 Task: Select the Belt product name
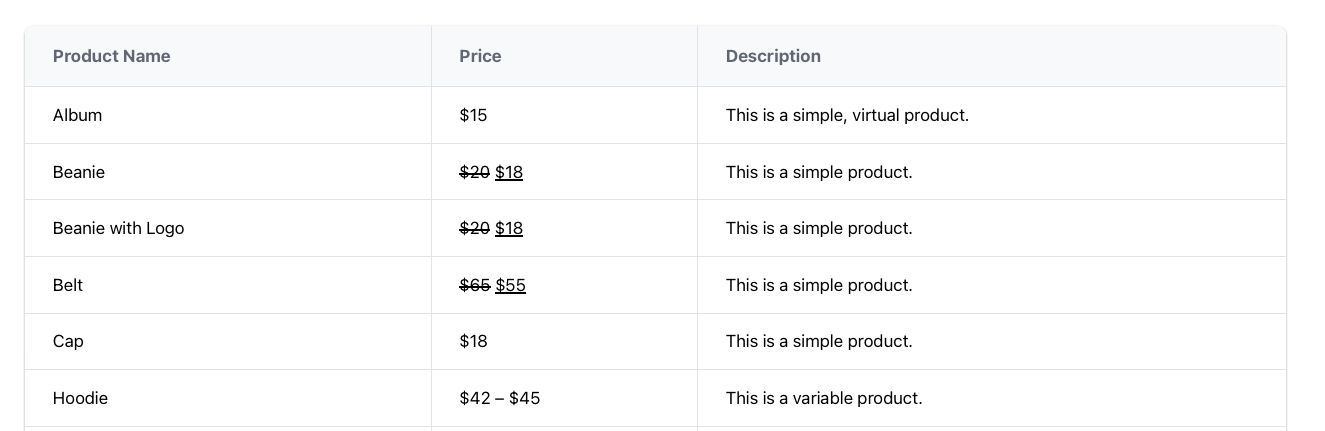pos(68,285)
